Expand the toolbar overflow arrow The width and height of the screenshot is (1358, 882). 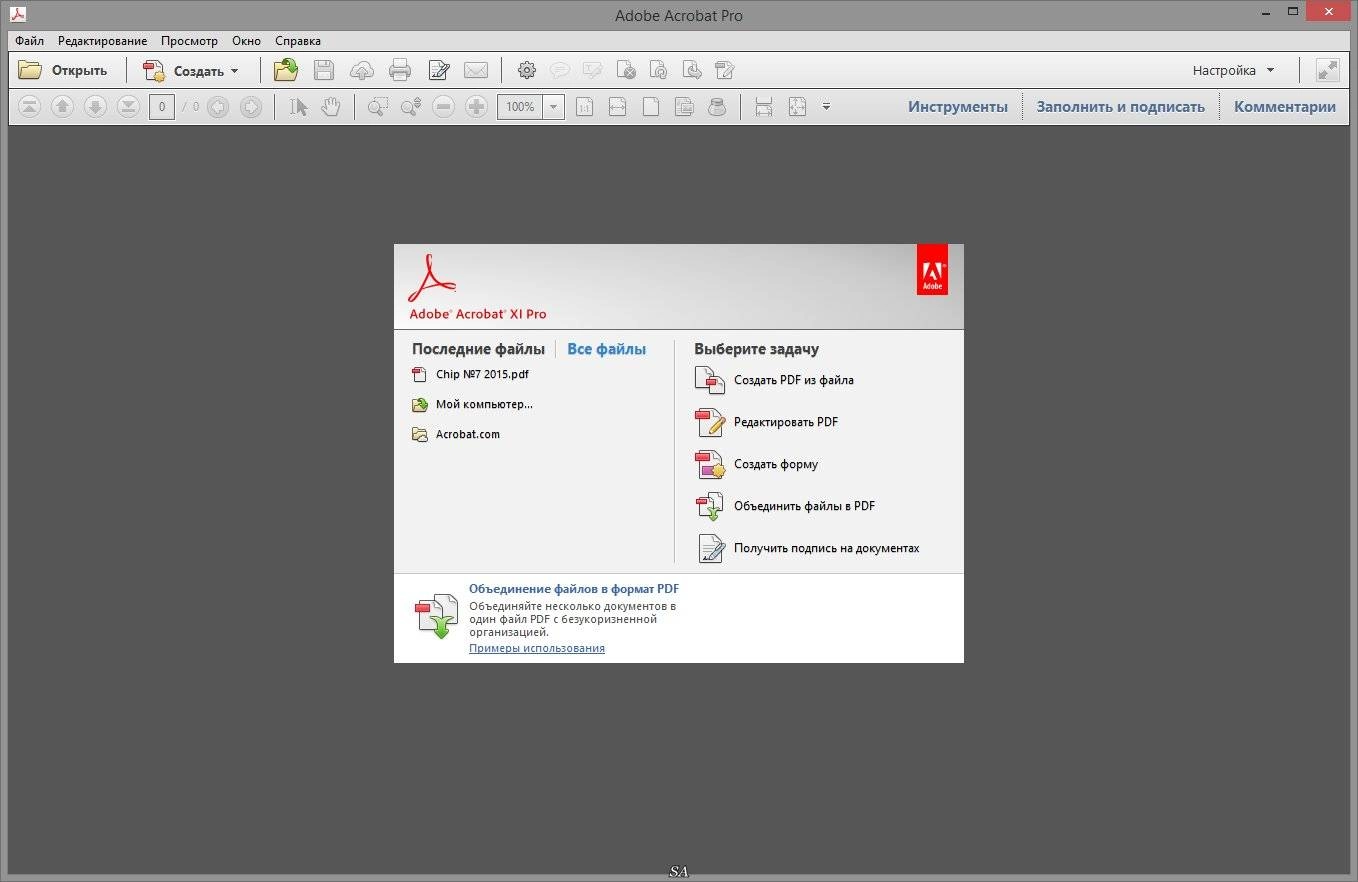click(826, 106)
